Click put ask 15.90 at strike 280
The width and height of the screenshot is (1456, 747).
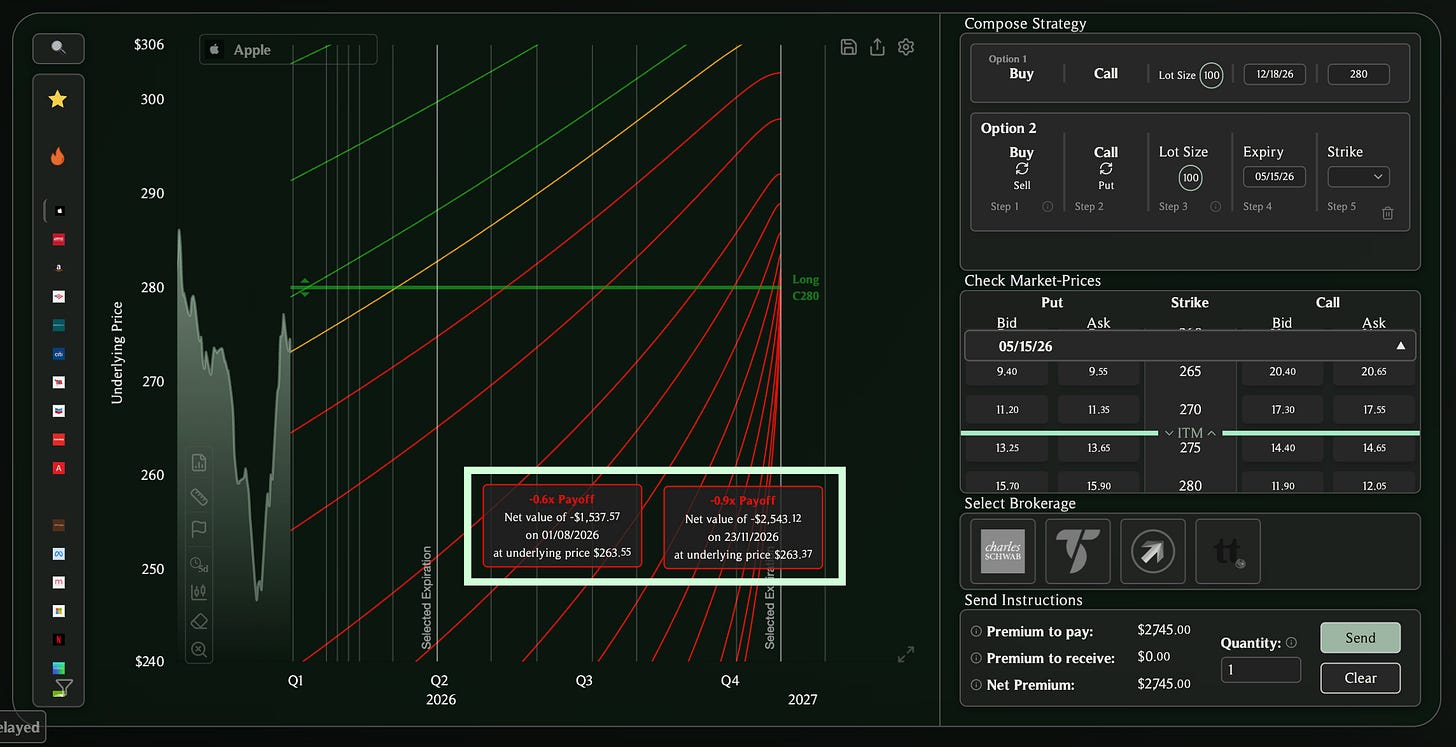click(x=1098, y=484)
